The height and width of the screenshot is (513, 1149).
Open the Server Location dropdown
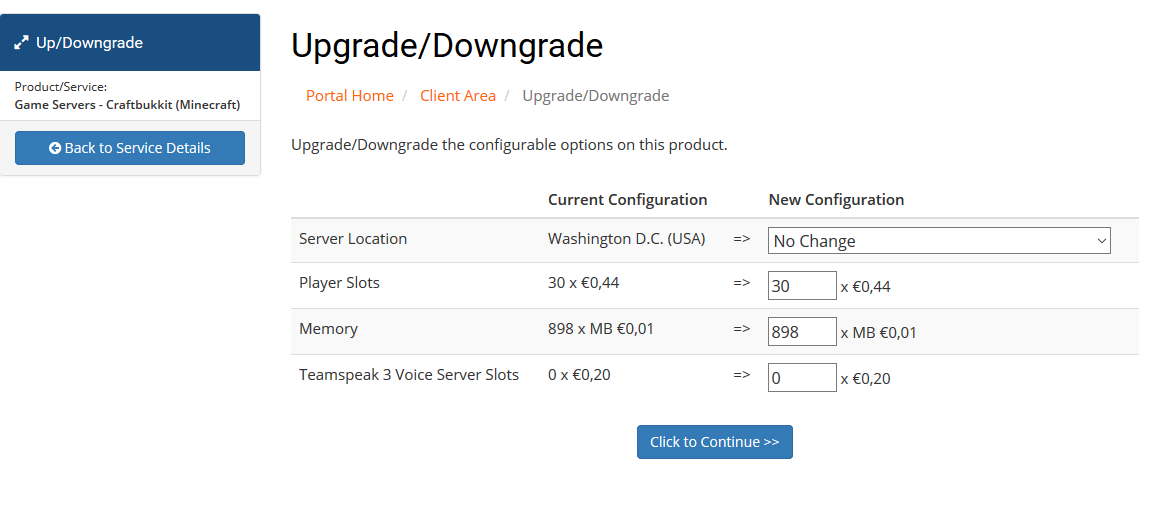point(939,240)
